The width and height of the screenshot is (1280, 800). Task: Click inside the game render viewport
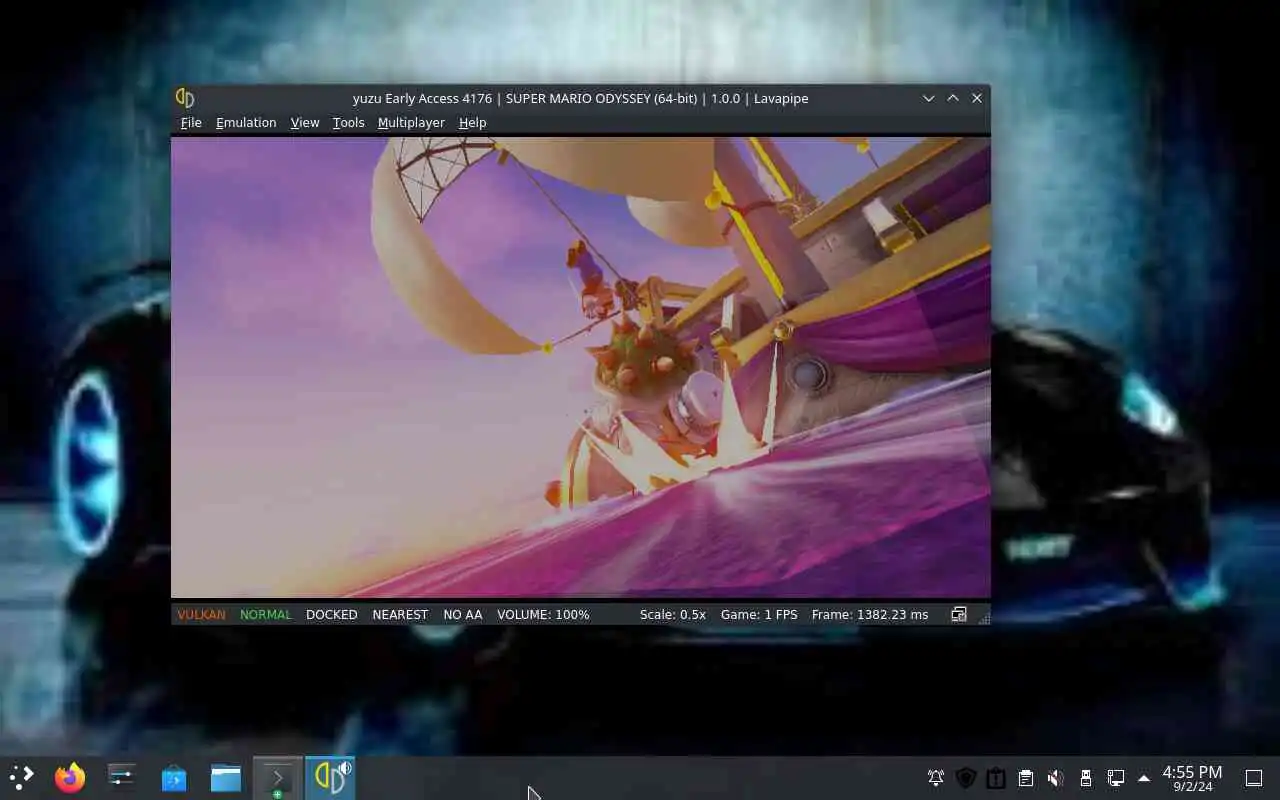click(580, 367)
